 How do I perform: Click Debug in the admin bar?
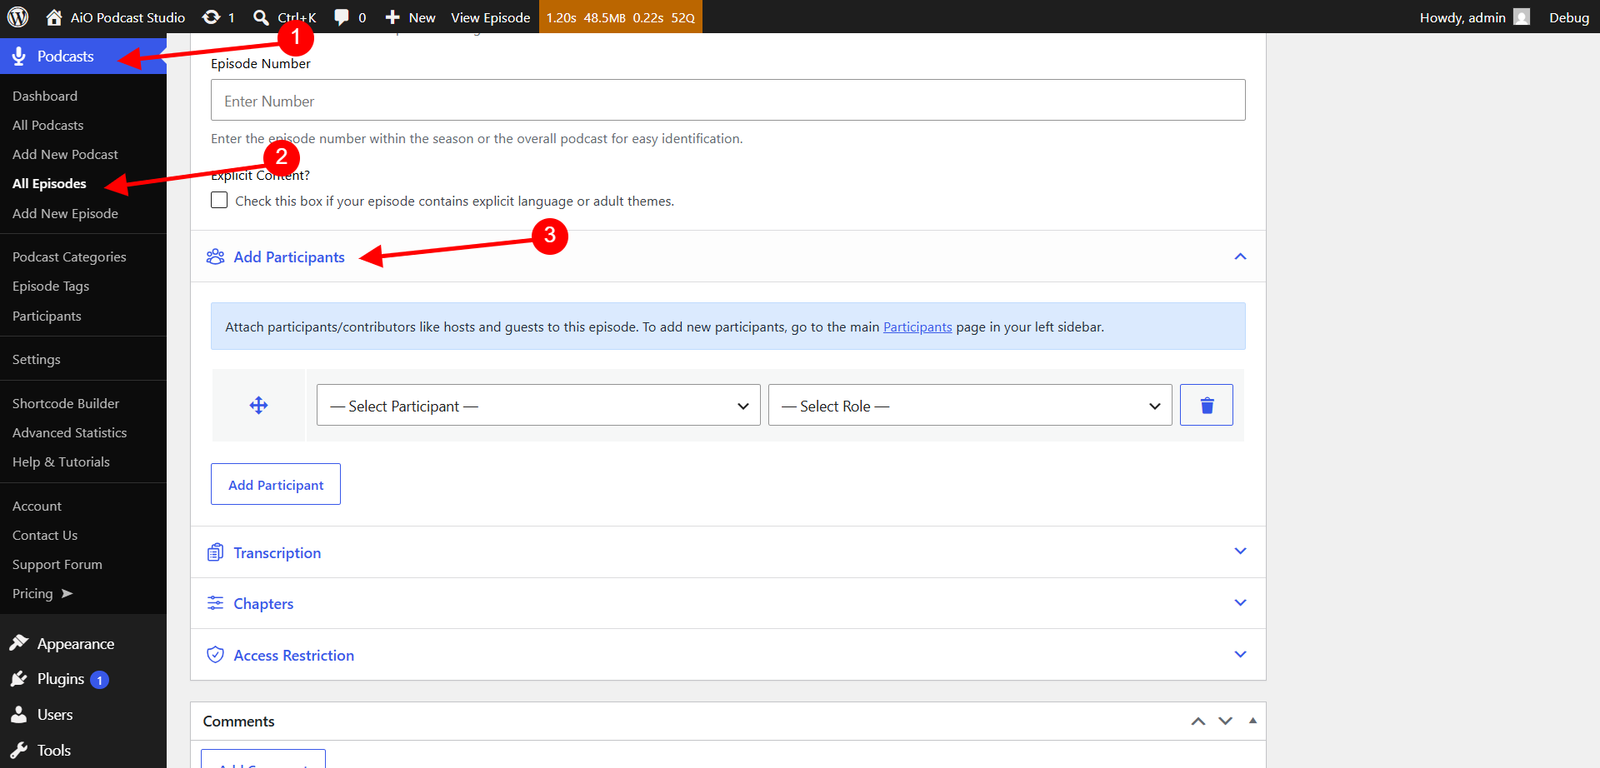(x=1569, y=17)
